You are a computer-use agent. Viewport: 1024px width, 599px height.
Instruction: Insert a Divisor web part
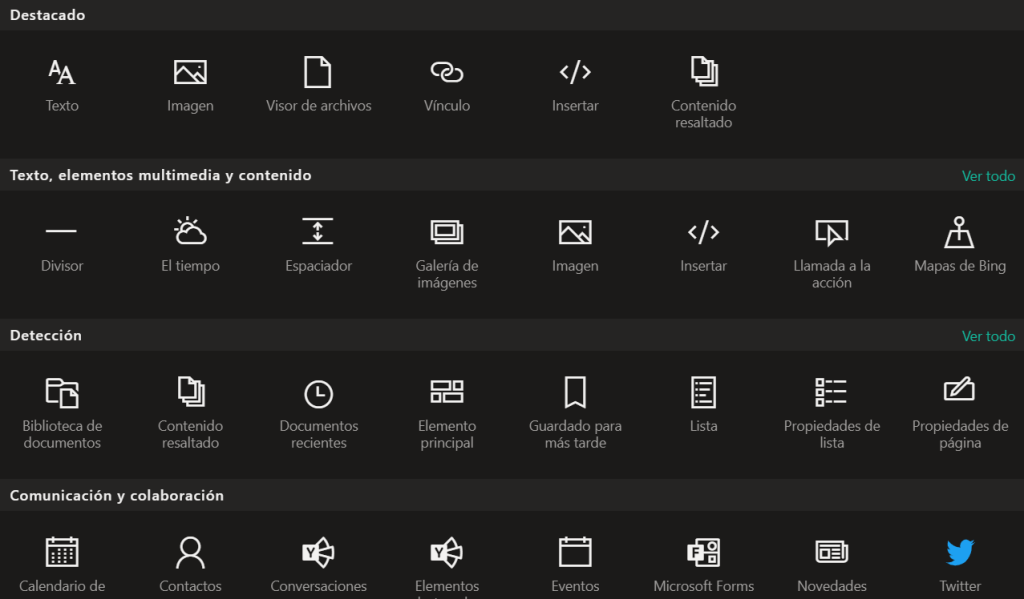[62, 233]
